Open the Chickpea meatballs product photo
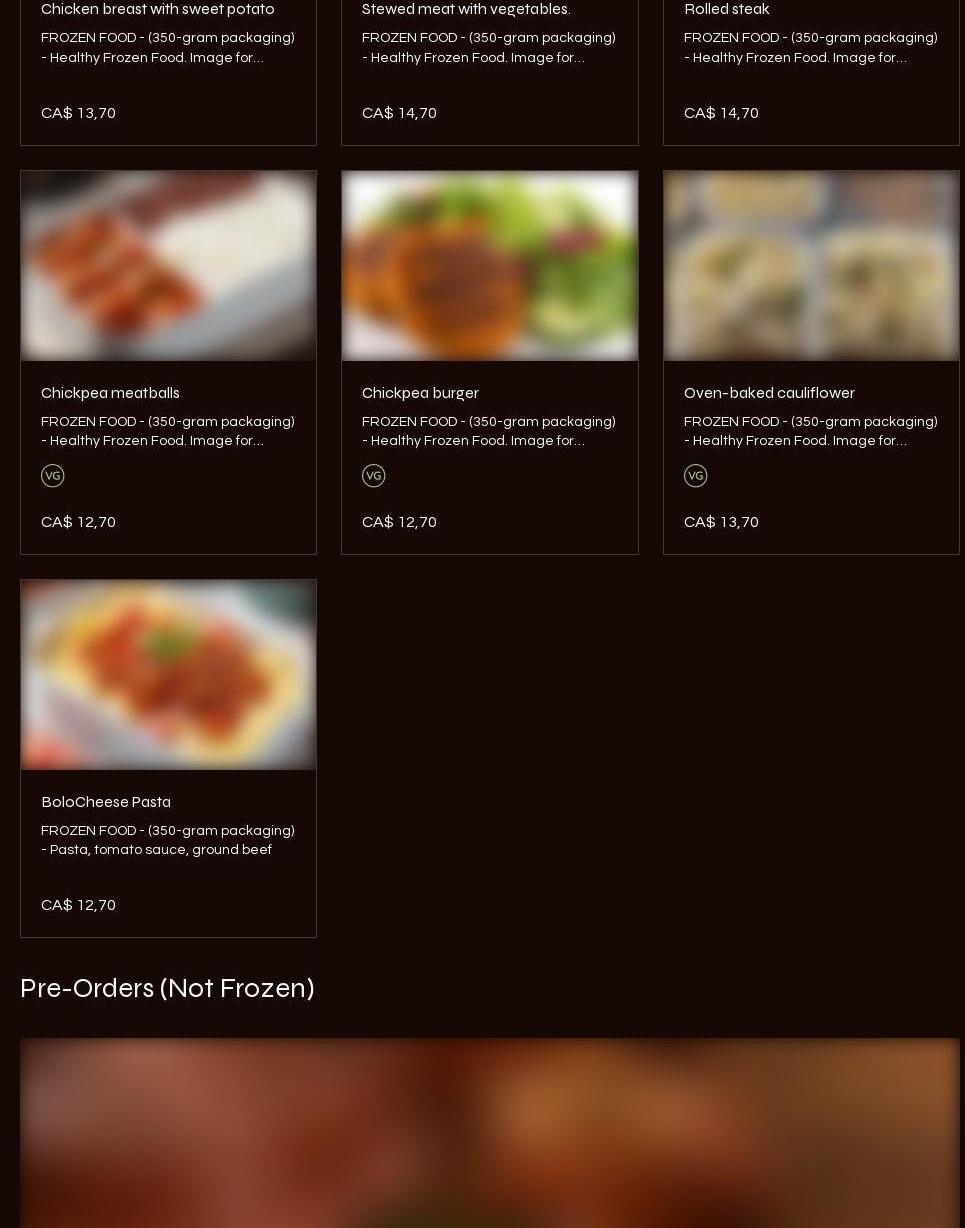Viewport: 965px width, 1228px height. click(x=168, y=265)
